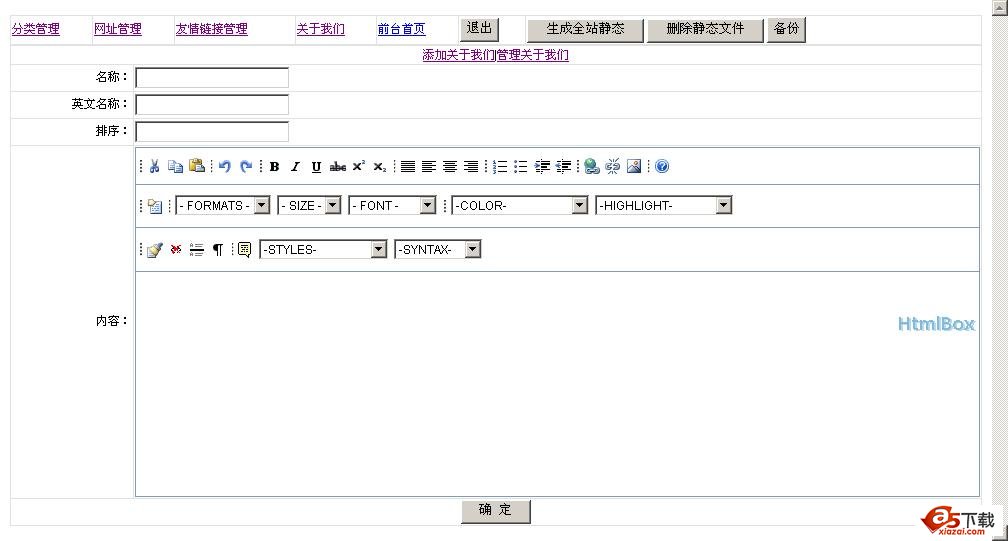Open the 分类管理 menu link
The height and width of the screenshot is (541, 1008).
click(36, 29)
